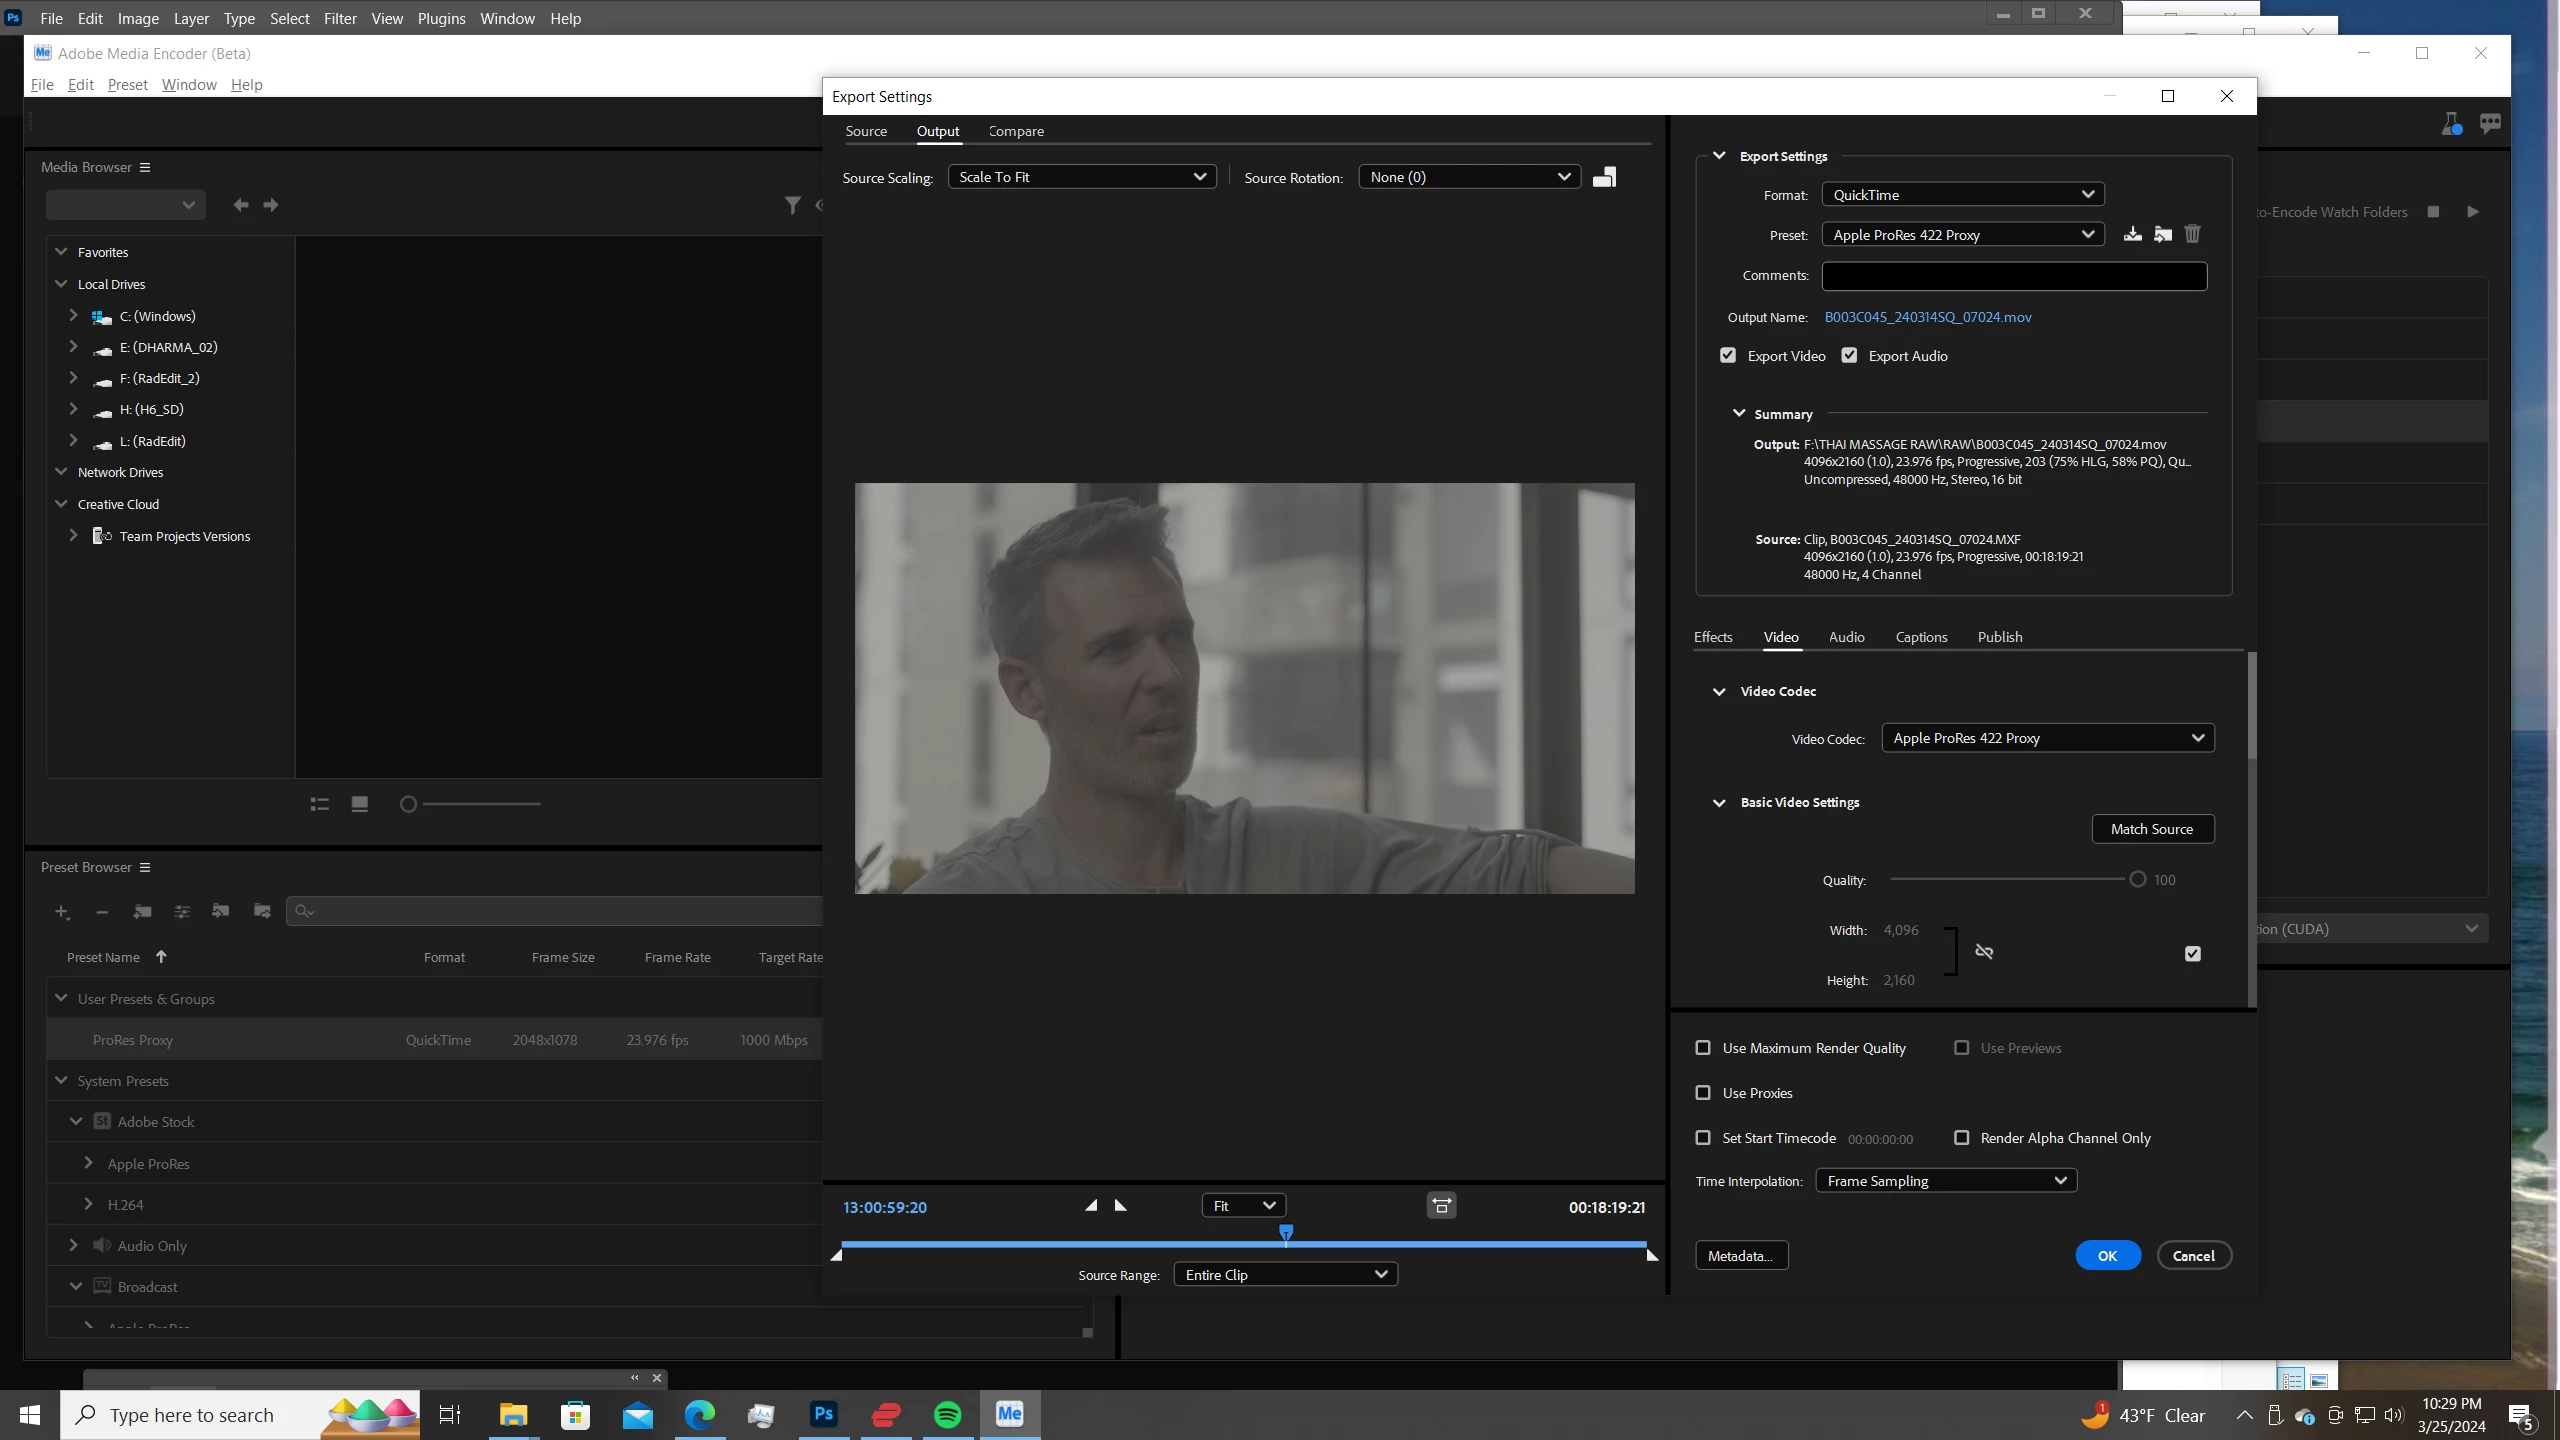Uncheck the Export Audio checkbox
The width and height of the screenshot is (2560, 1440).
coord(1849,356)
